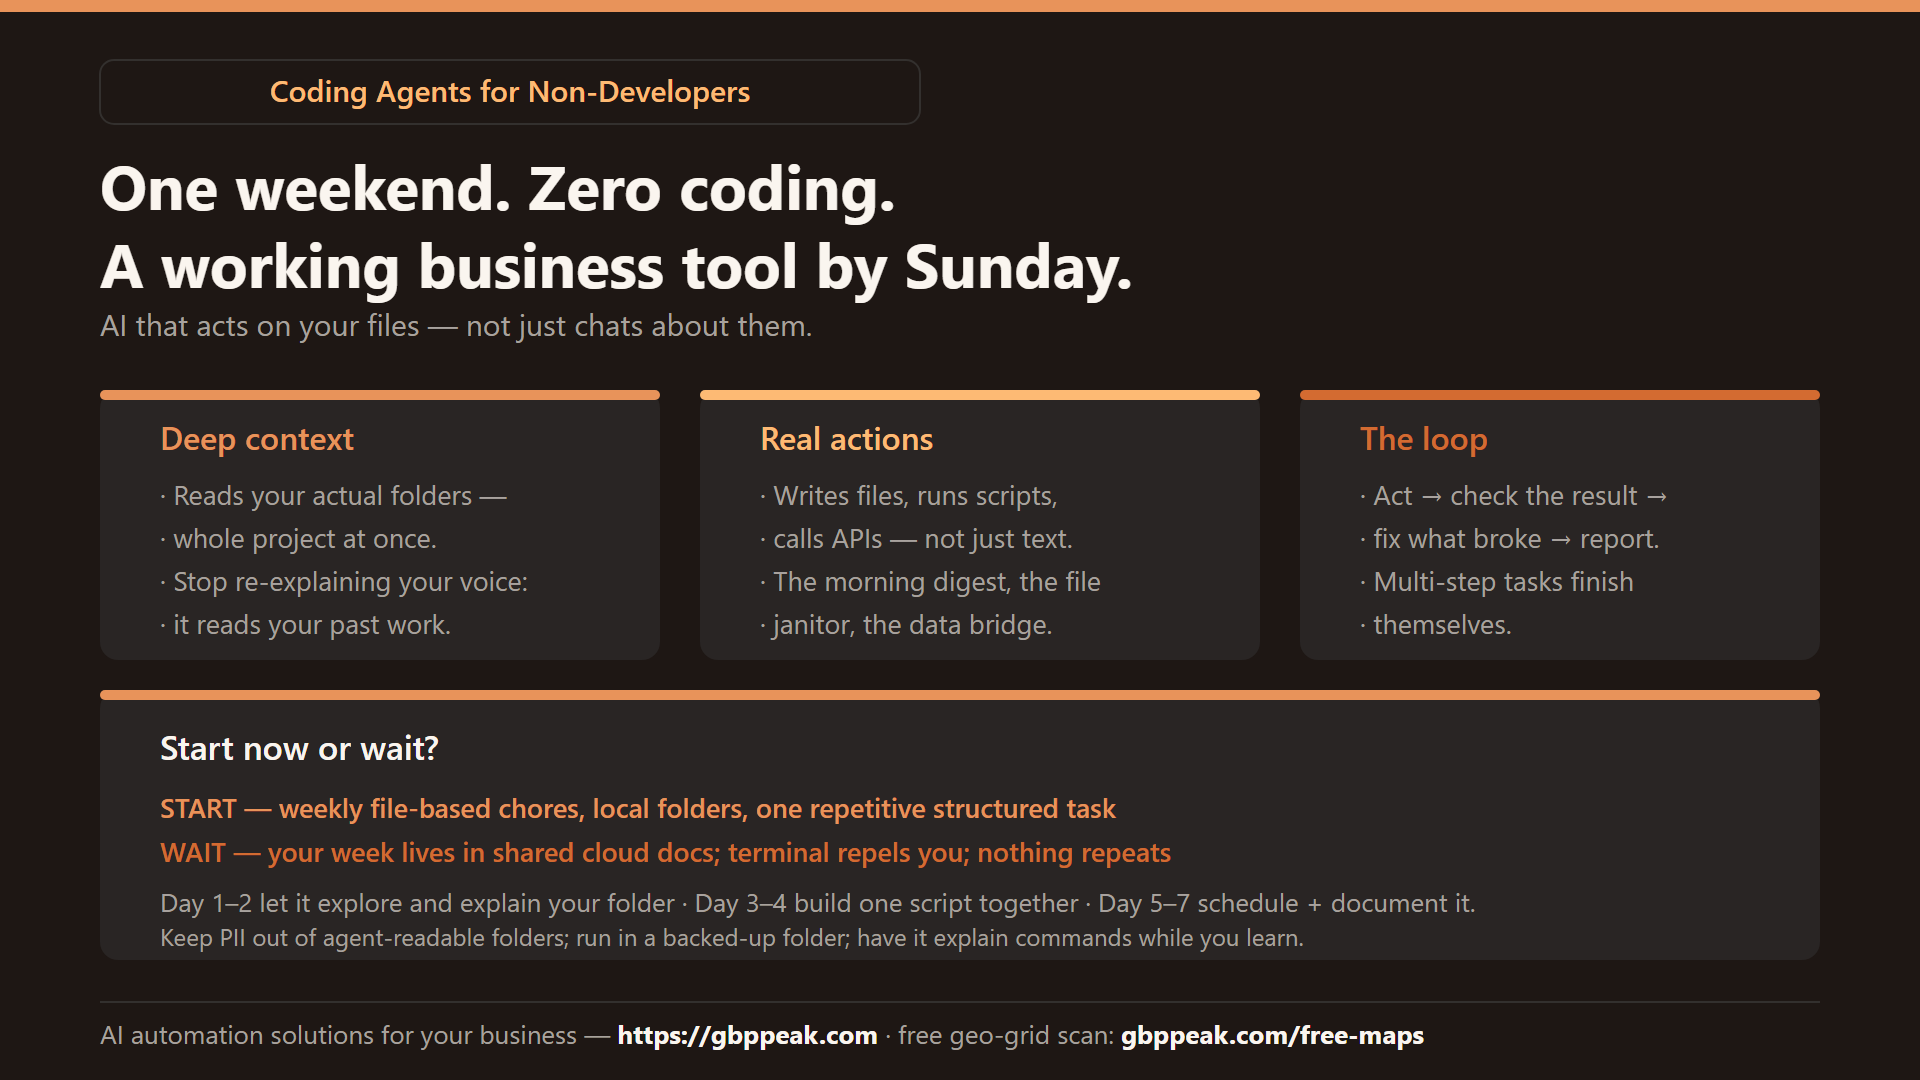Click 'Writes files, runs scripts,' bullet
1920x1080 pixels.
[x=909, y=496]
